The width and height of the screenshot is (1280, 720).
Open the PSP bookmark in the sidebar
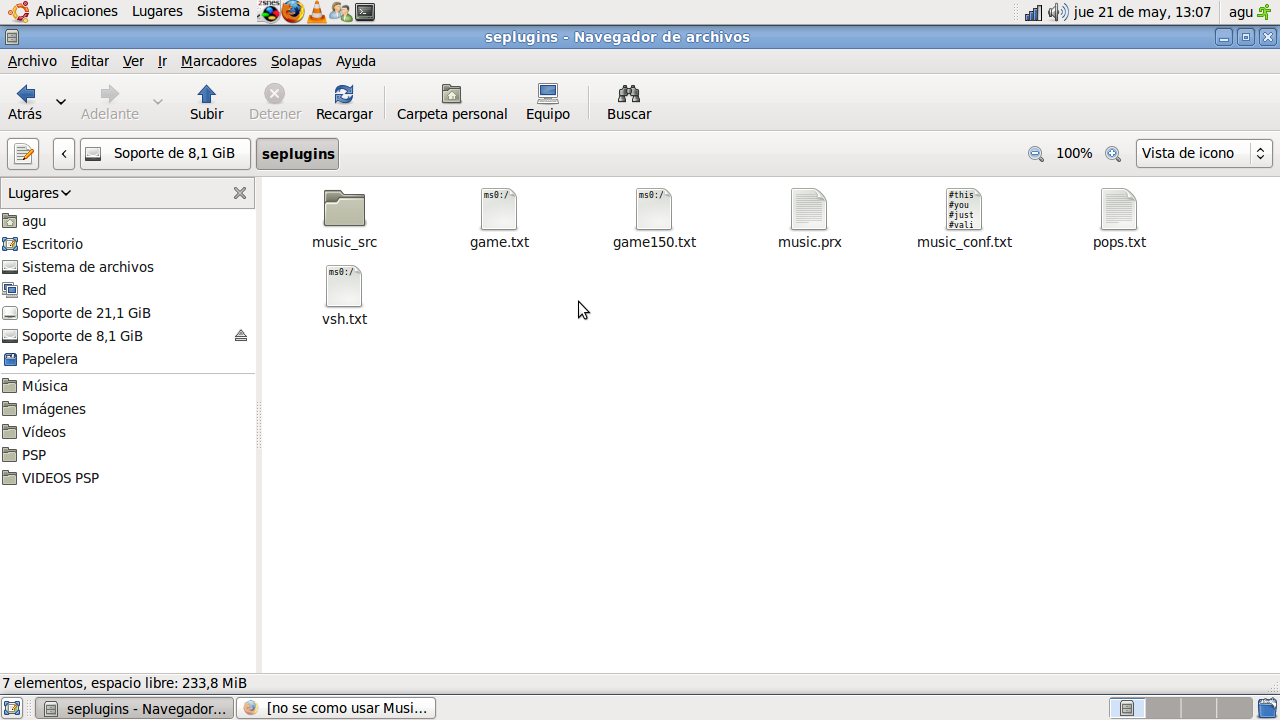point(128,455)
